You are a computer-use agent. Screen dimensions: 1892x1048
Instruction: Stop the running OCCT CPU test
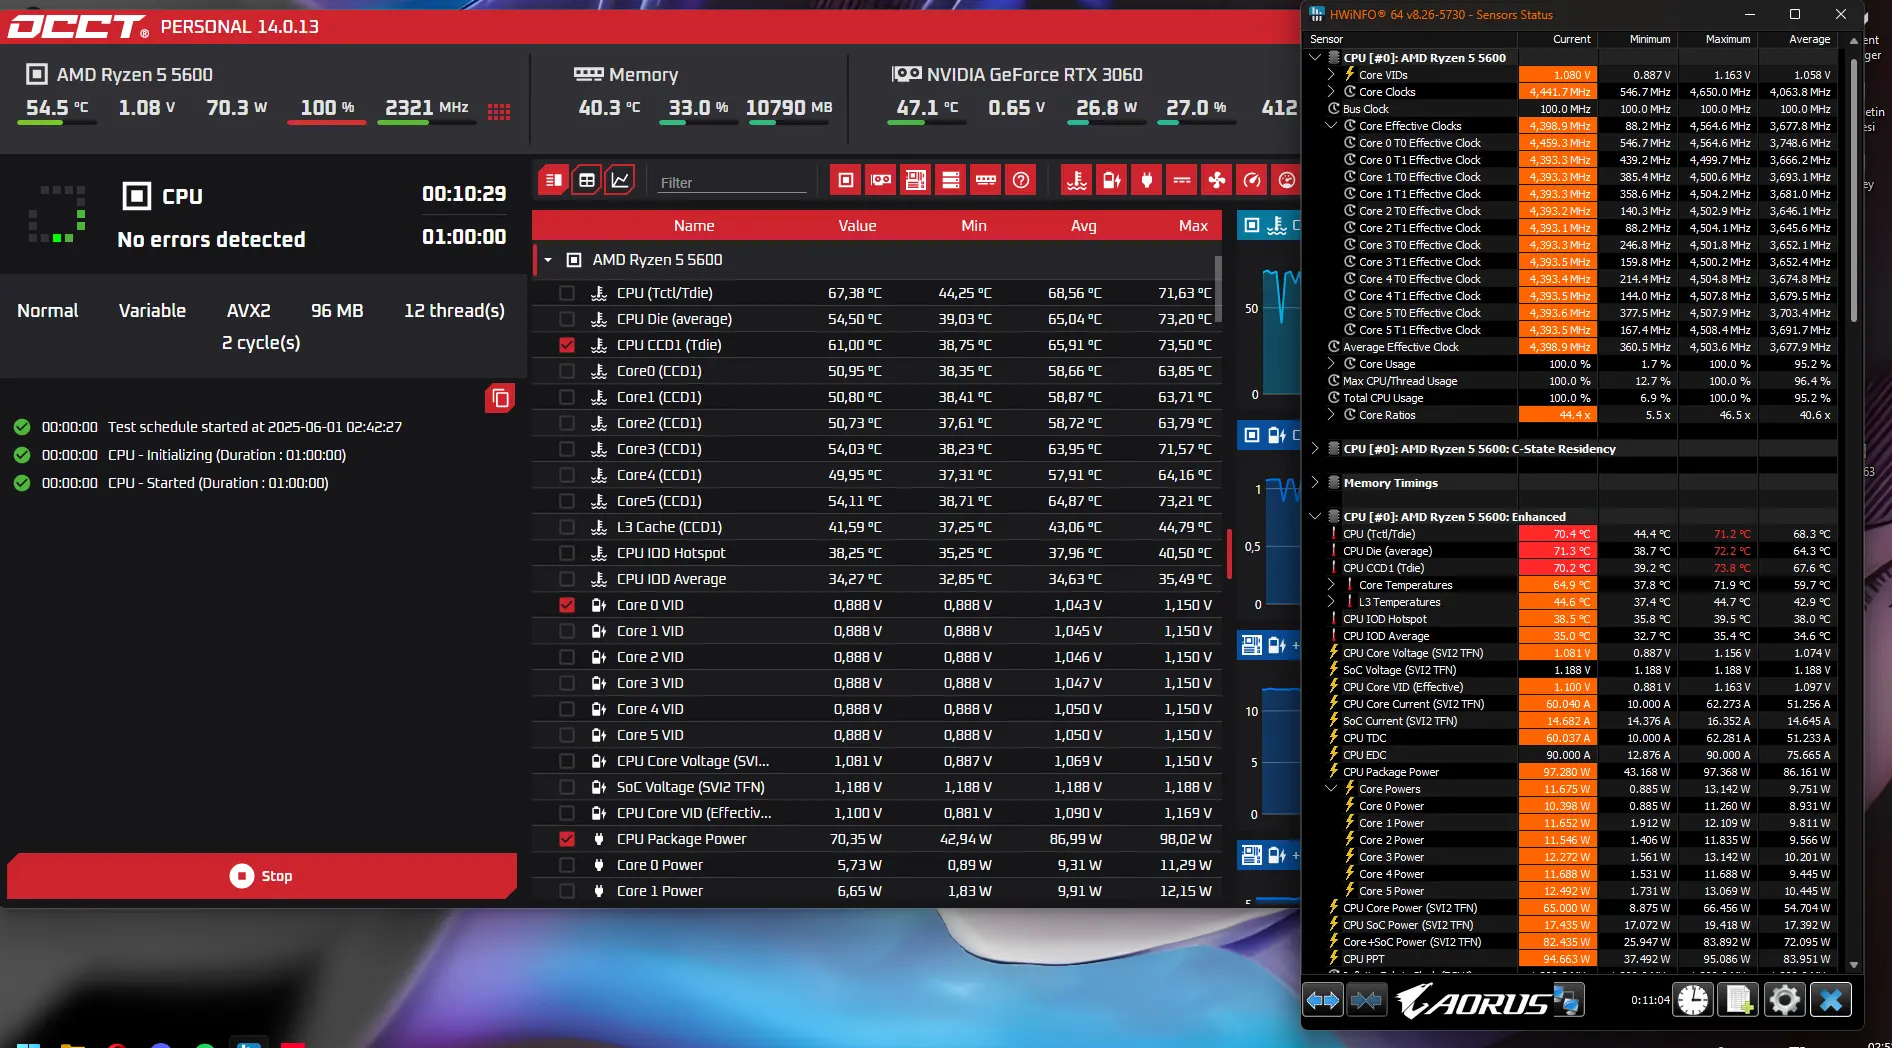coord(262,876)
